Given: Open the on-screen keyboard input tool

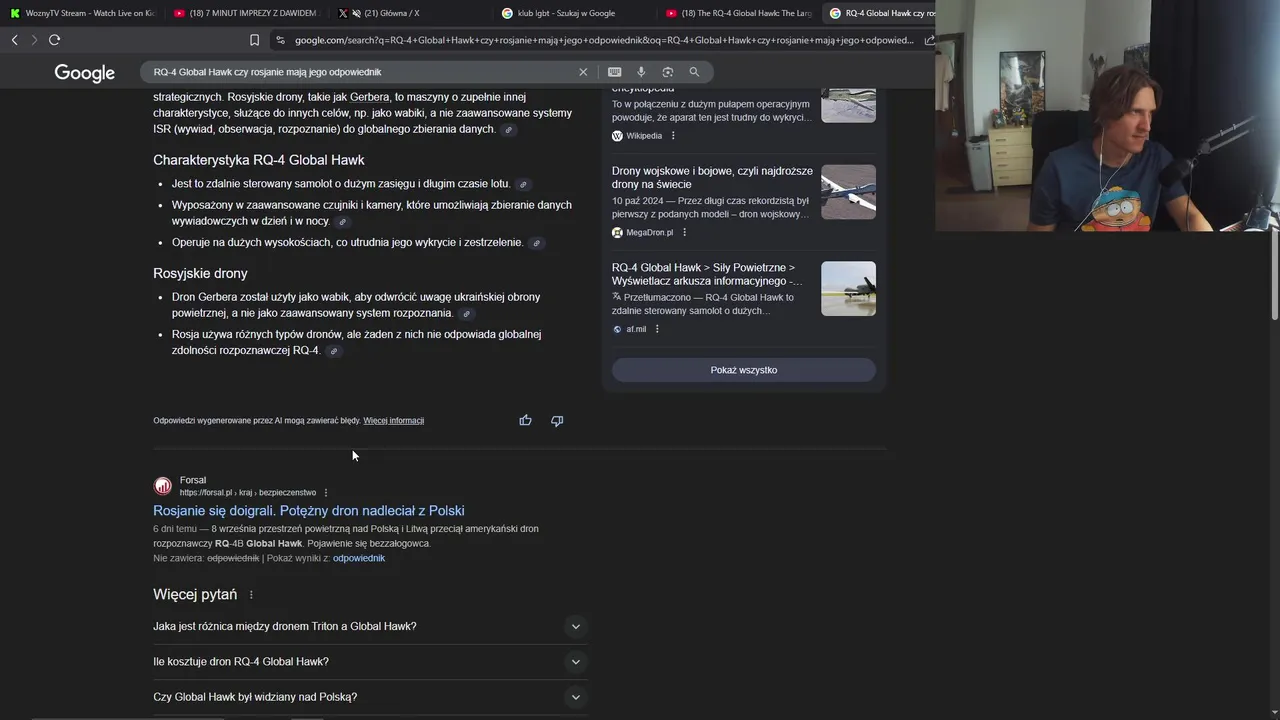Looking at the screenshot, I should point(614,72).
